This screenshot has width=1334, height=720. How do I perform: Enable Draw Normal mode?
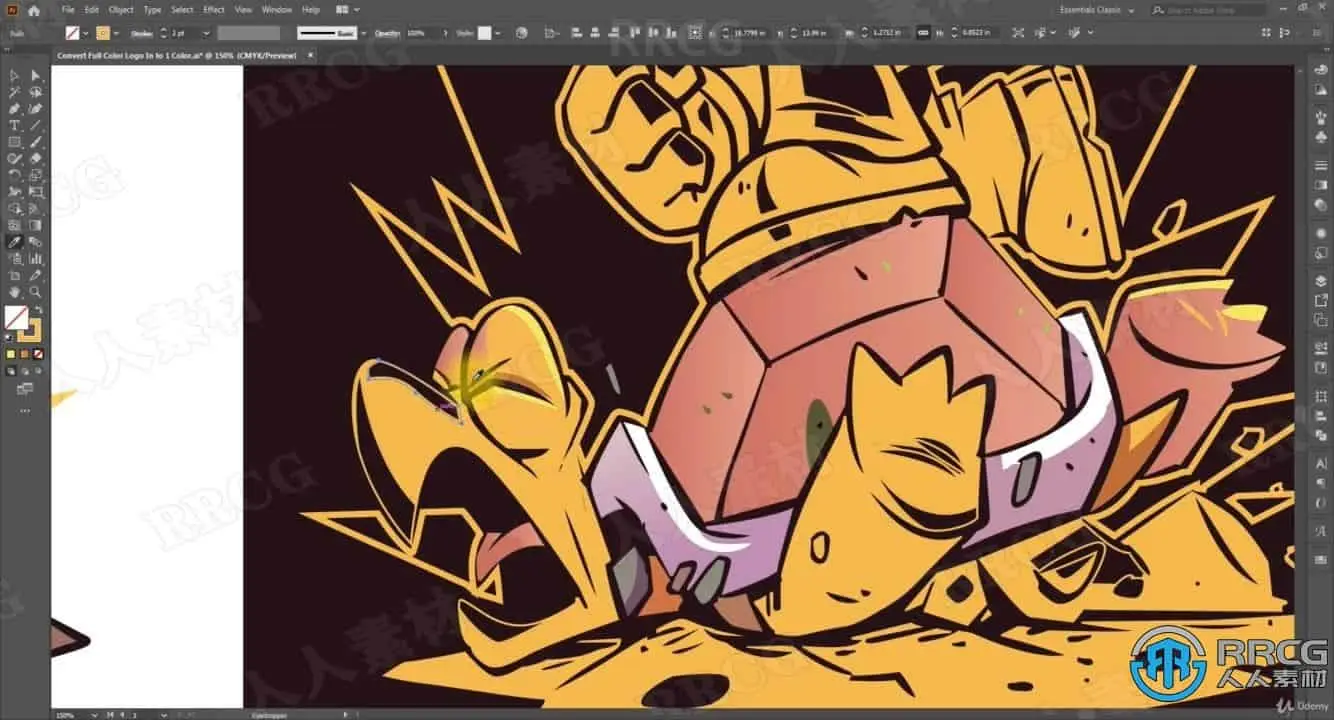pyautogui.click(x=11, y=371)
